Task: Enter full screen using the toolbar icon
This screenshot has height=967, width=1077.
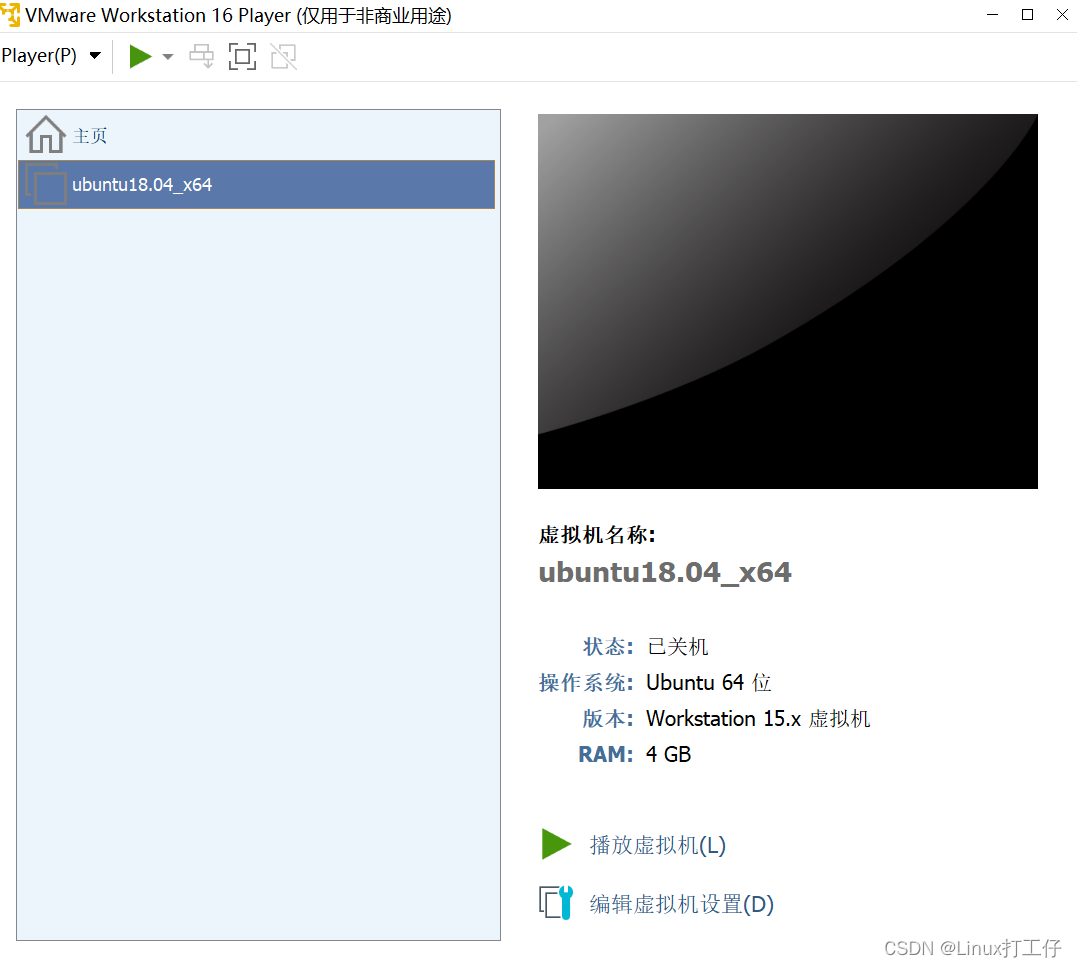Action: [x=242, y=56]
